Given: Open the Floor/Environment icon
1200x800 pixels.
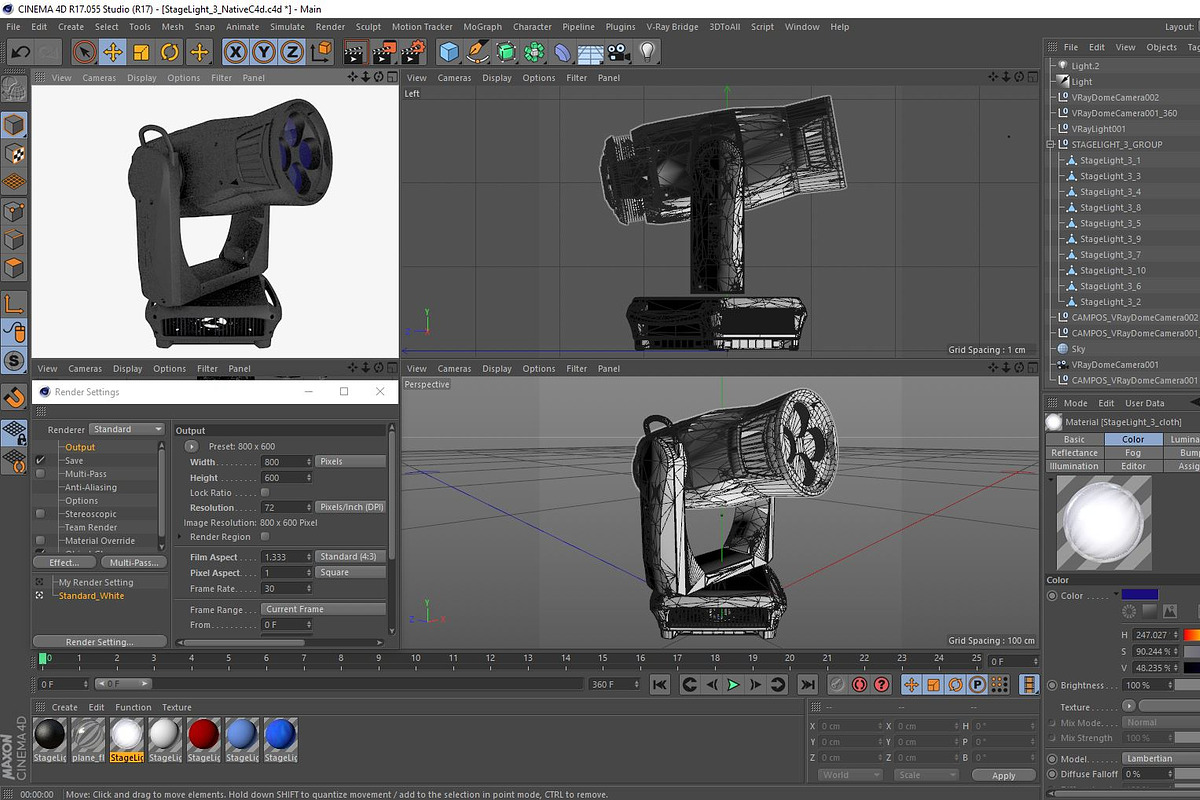Looking at the screenshot, I should tap(591, 51).
